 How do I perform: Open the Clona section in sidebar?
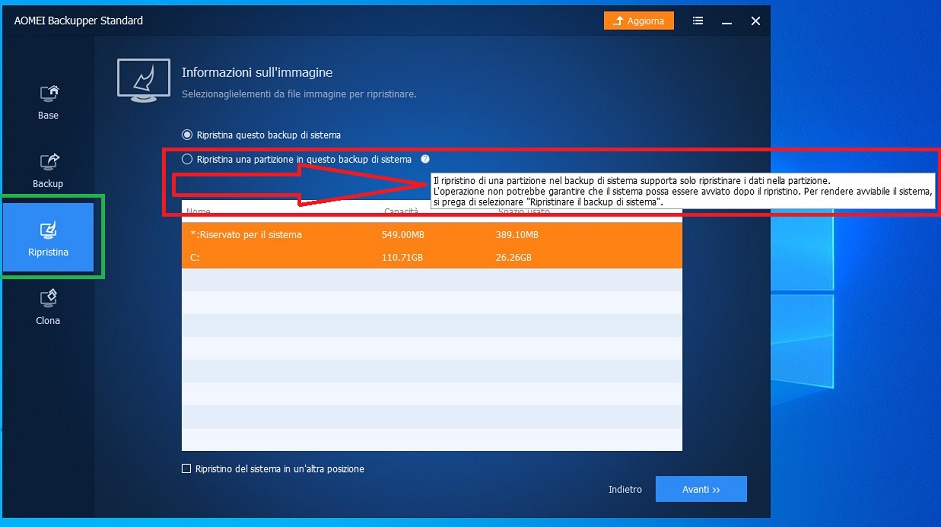point(48,307)
